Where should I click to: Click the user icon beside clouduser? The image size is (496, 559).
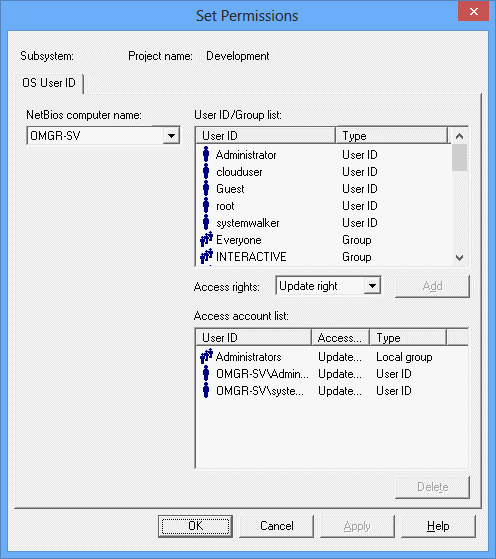tap(206, 171)
